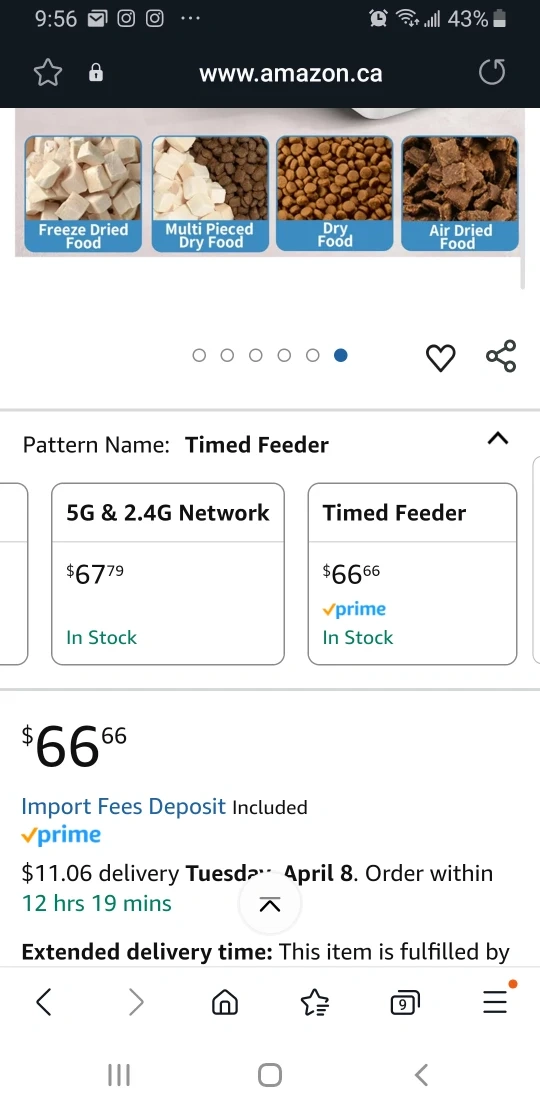Select the first image carousel dot
This screenshot has height=1110, width=540.
199,355
